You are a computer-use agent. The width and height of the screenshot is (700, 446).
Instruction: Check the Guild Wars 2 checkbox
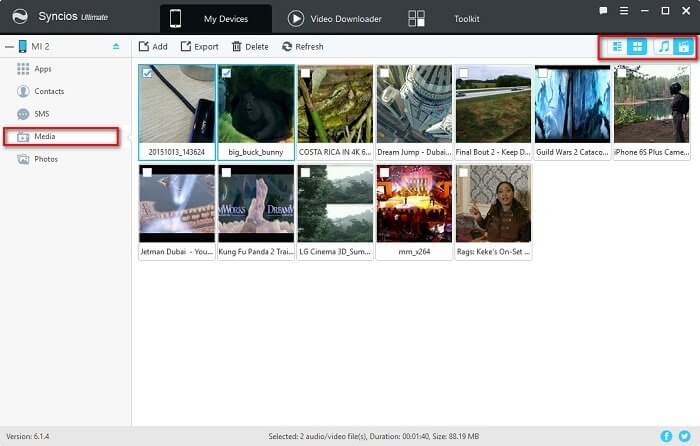pos(543,73)
